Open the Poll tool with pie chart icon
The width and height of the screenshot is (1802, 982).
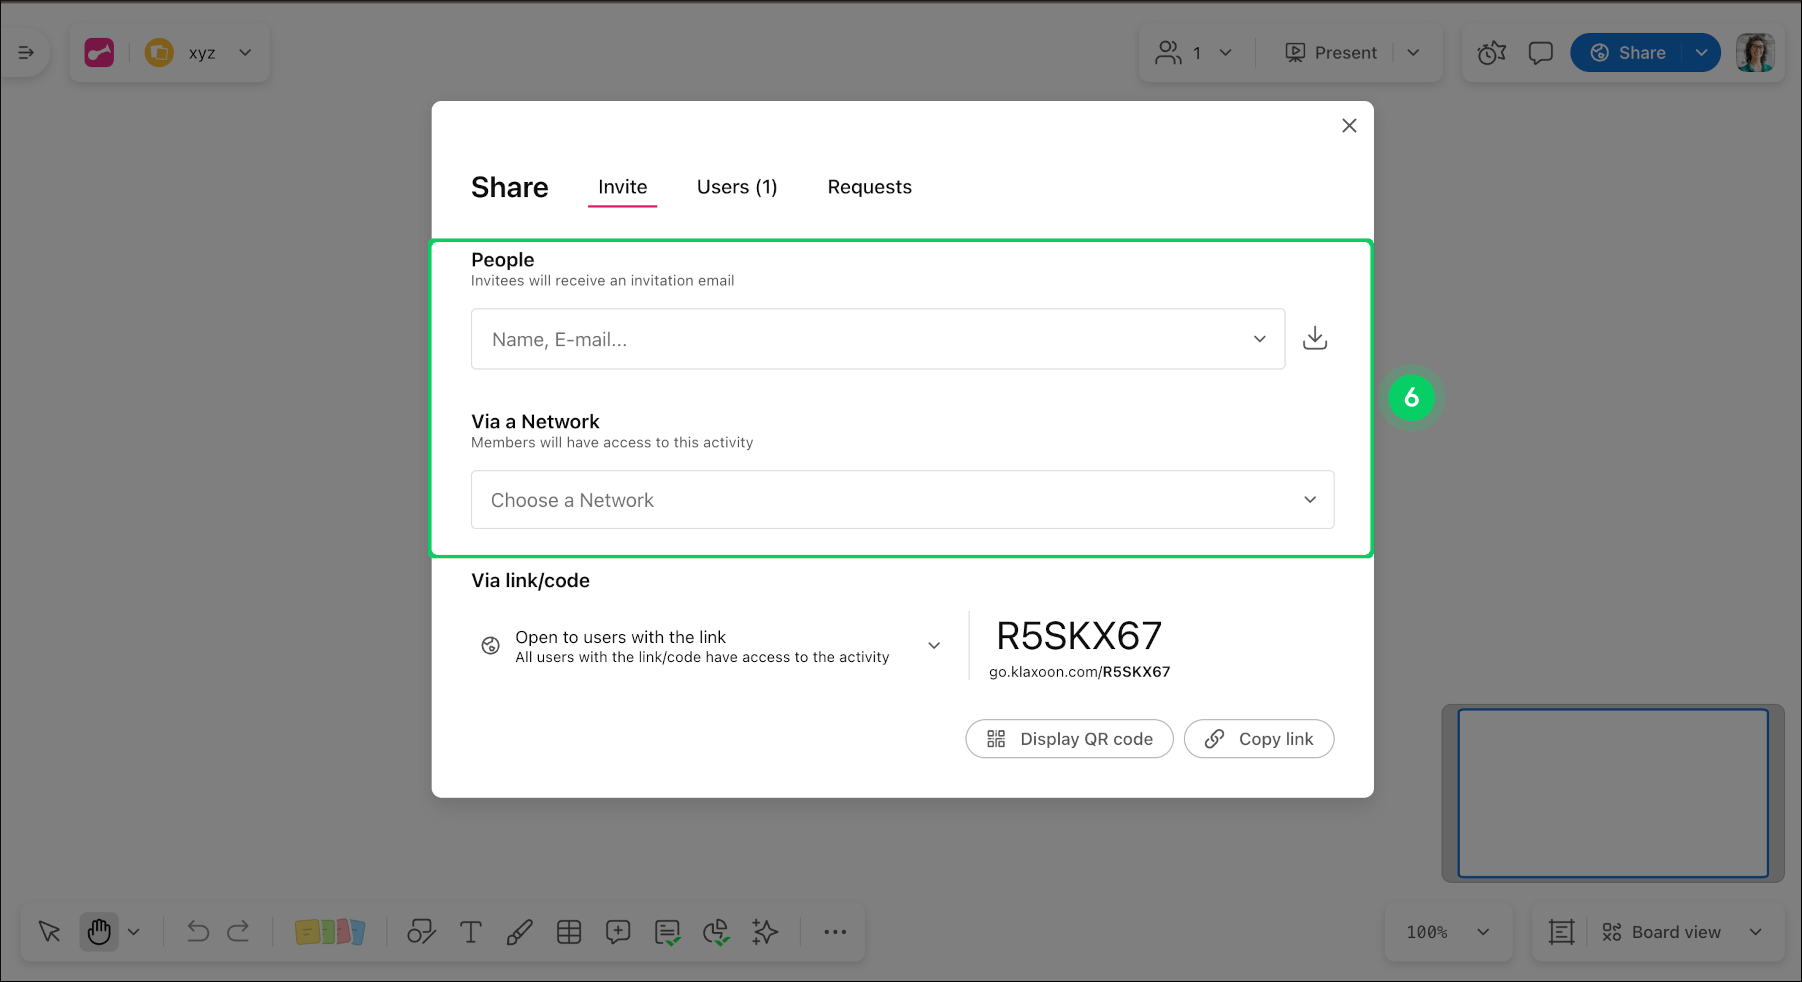[x=716, y=931]
